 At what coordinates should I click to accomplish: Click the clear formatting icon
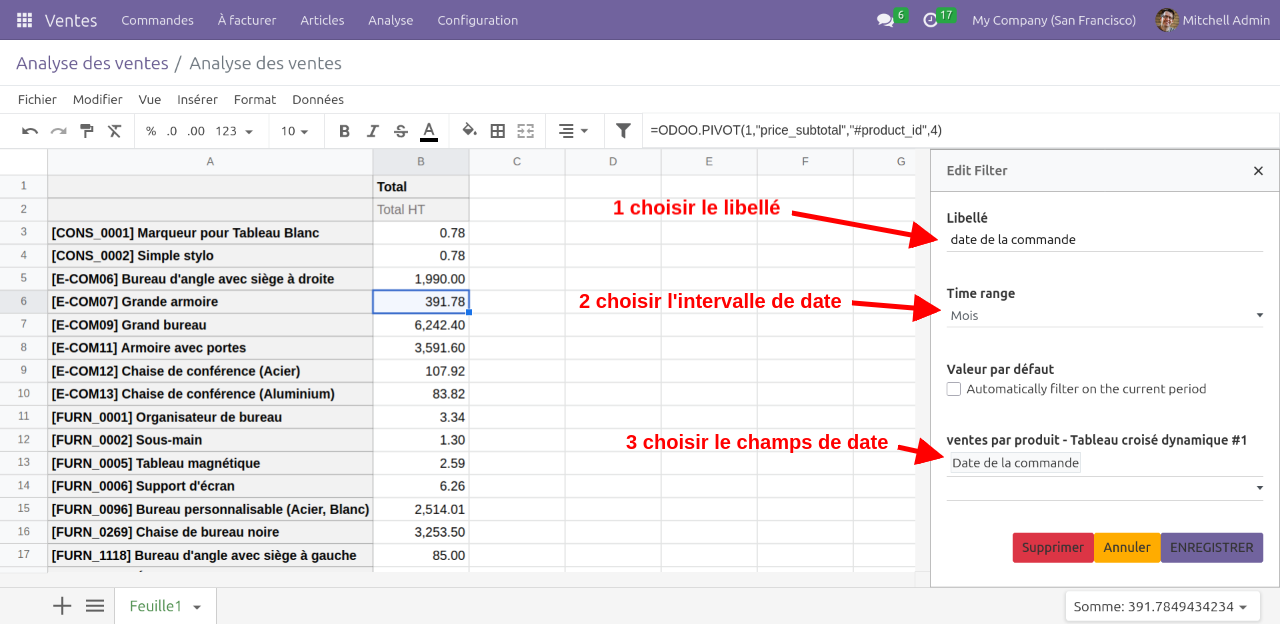115,131
